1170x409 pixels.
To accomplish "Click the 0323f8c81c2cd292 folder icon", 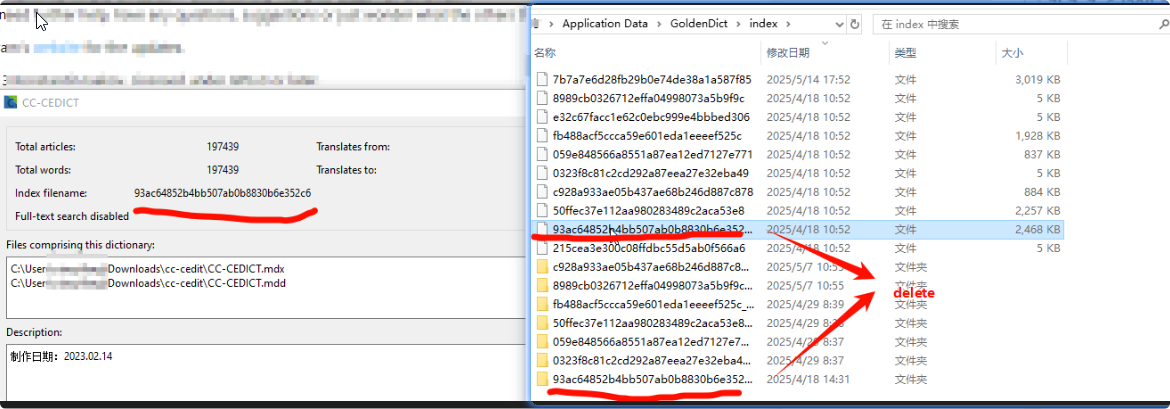I will click(542, 360).
